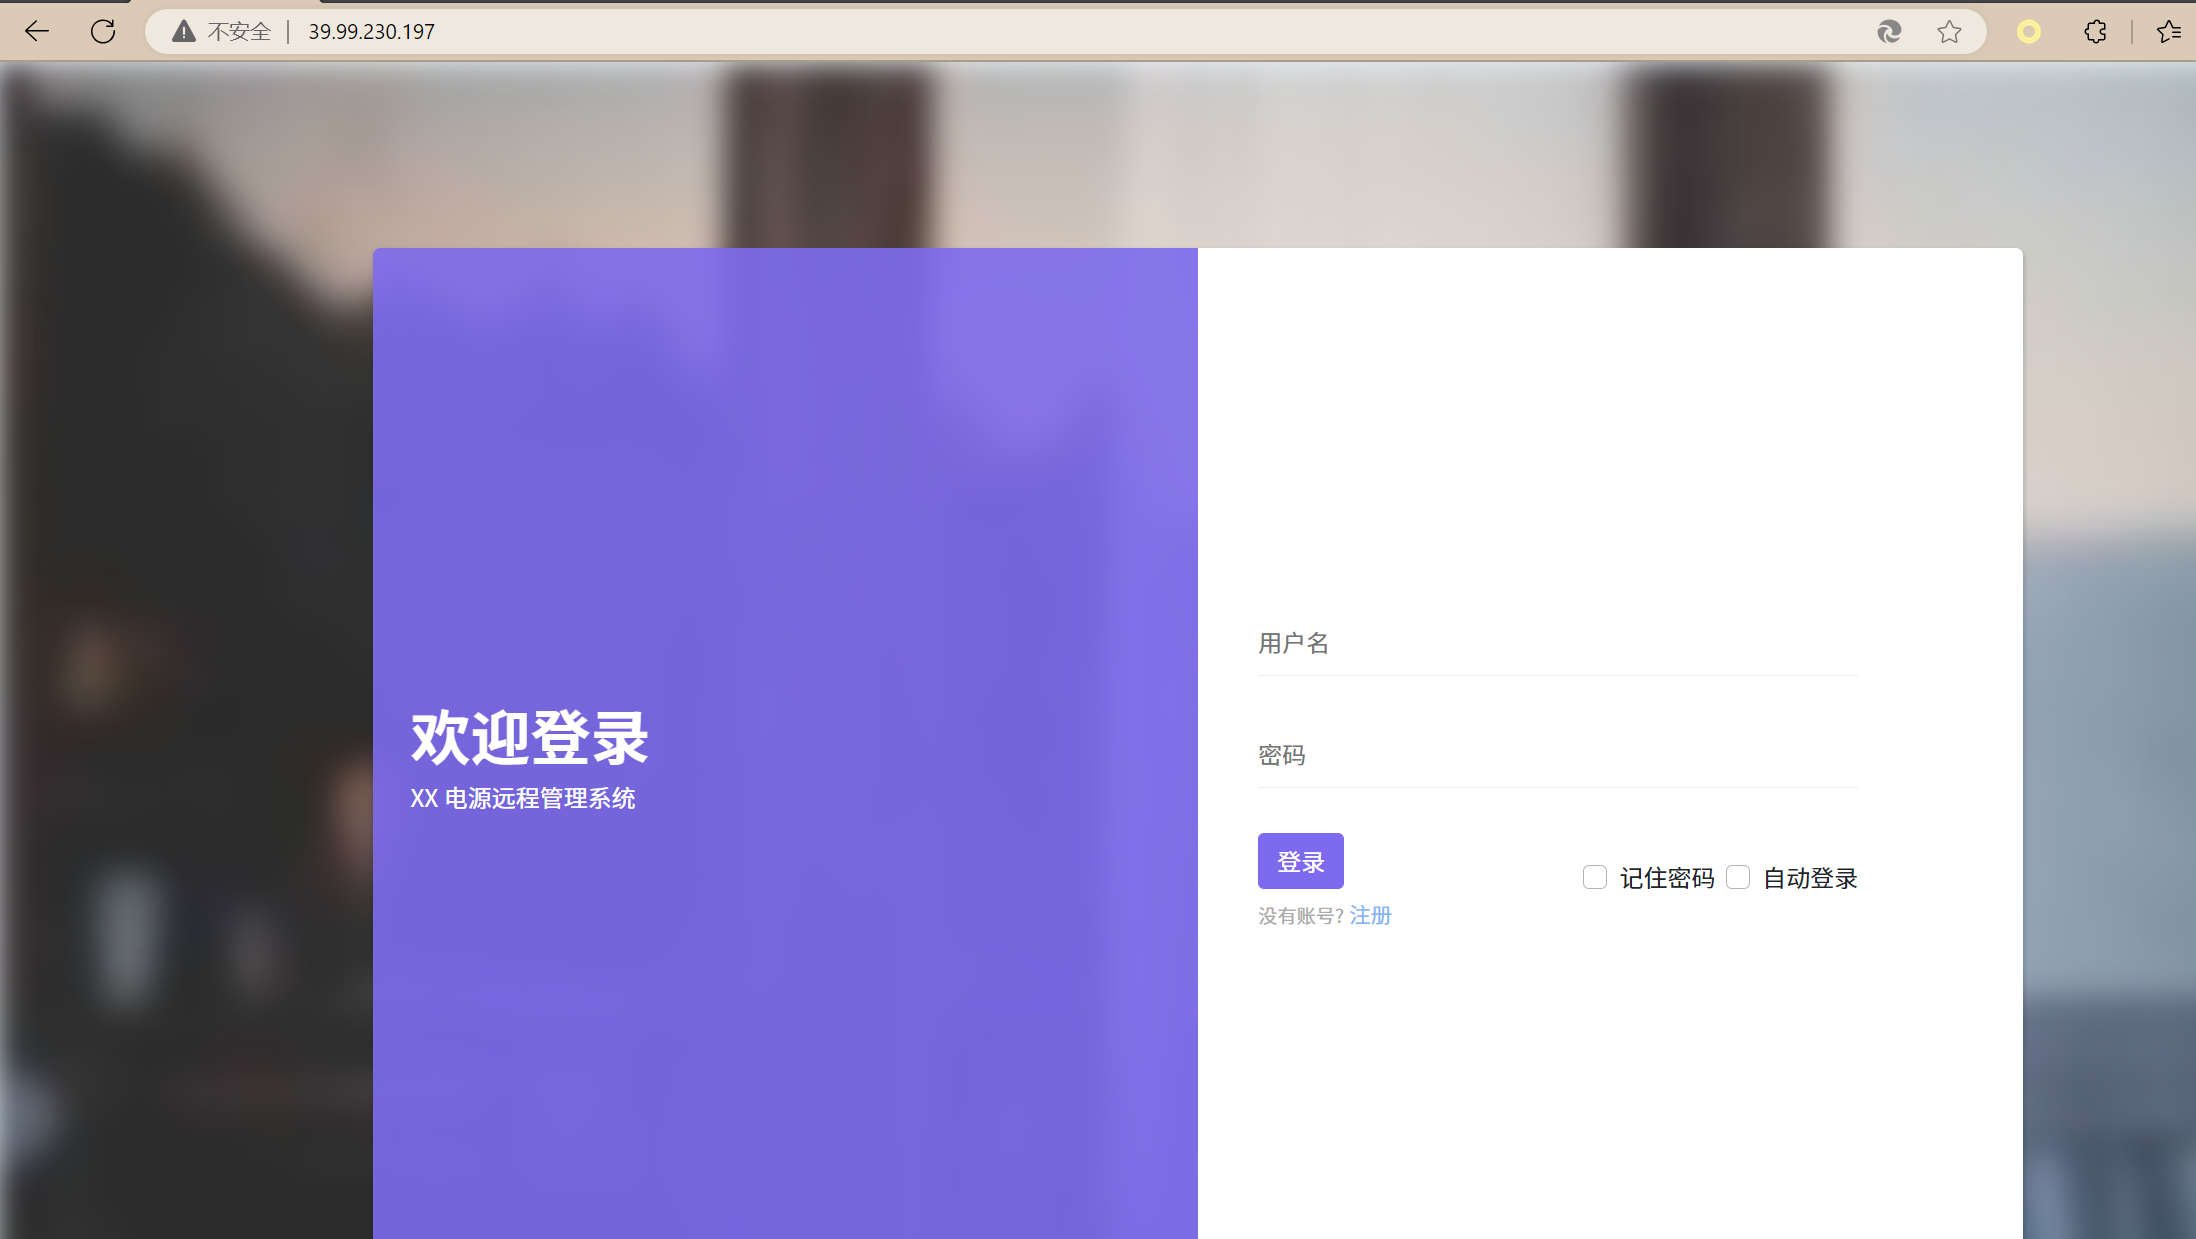Screen dimensions: 2196x1239
Task: Click the 不安全 security label text
Action: point(239,32)
